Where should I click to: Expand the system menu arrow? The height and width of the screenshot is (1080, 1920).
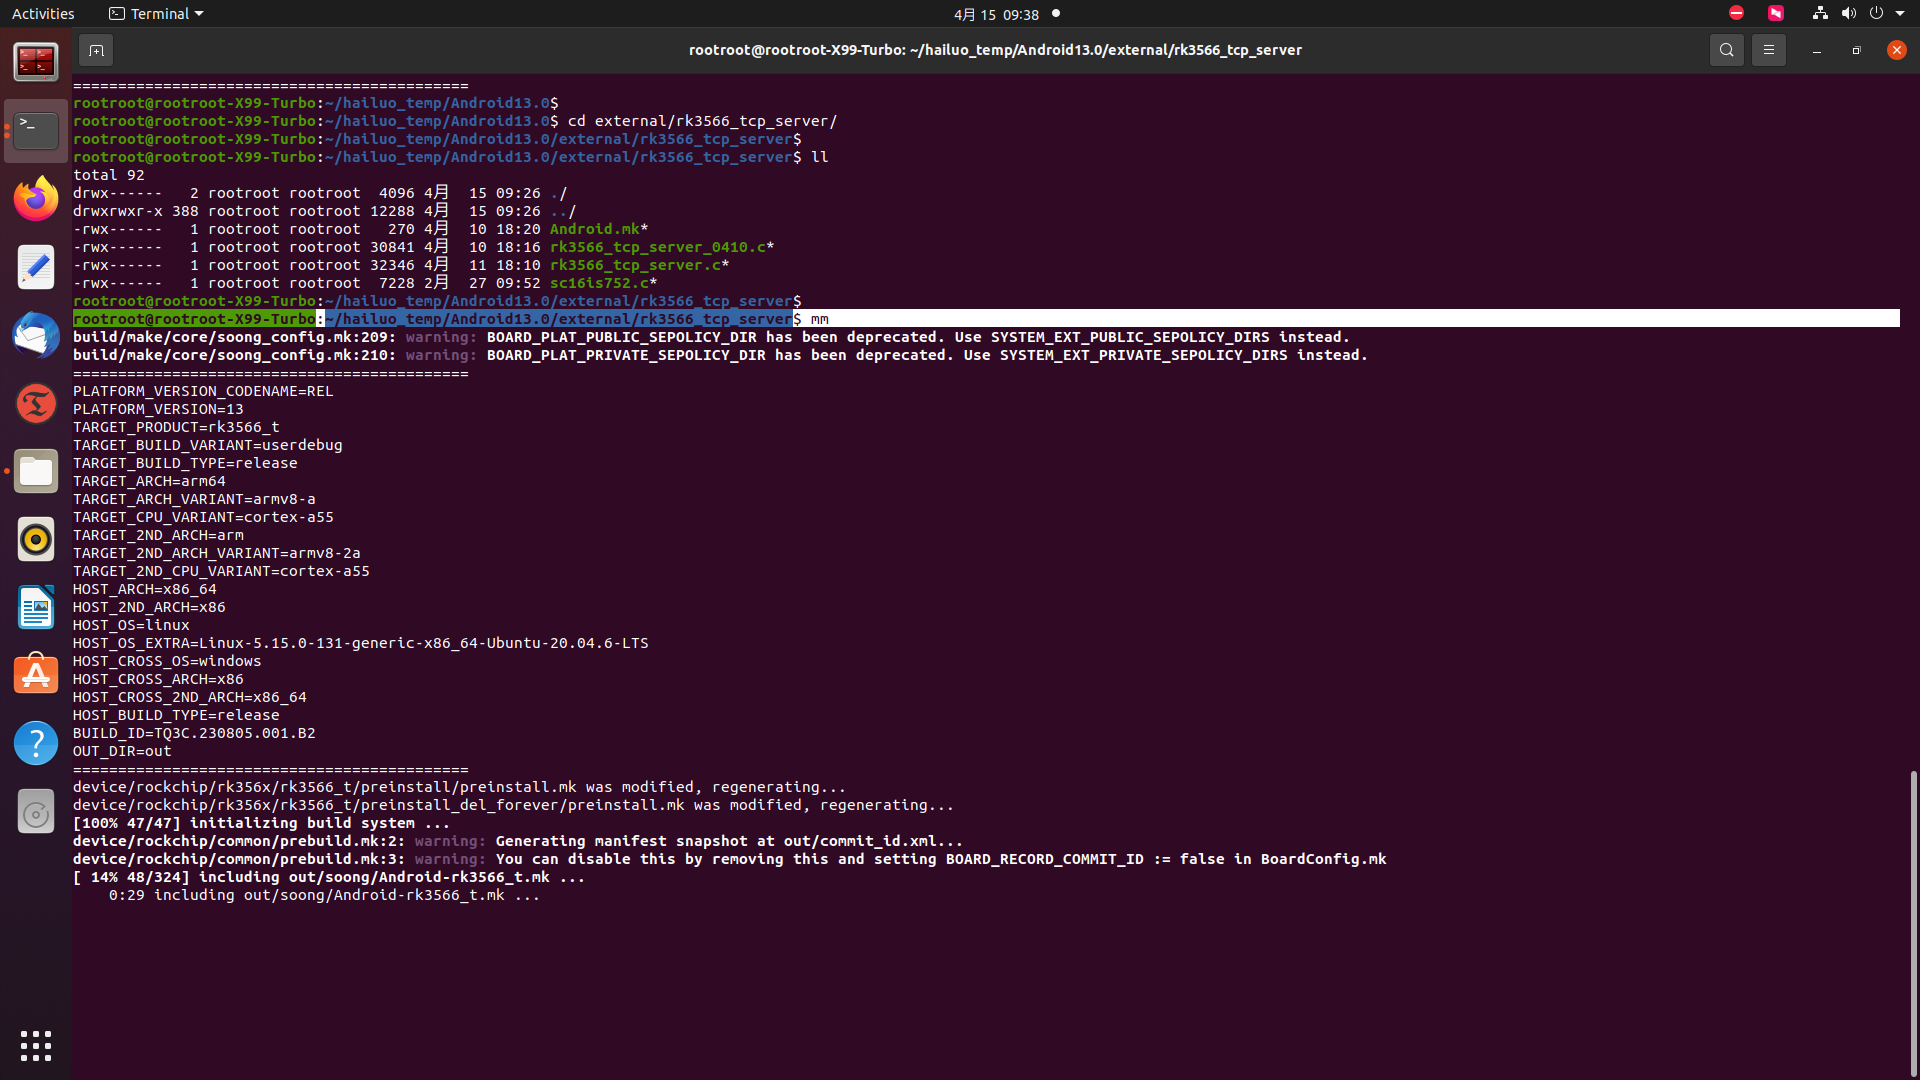pos(1900,14)
